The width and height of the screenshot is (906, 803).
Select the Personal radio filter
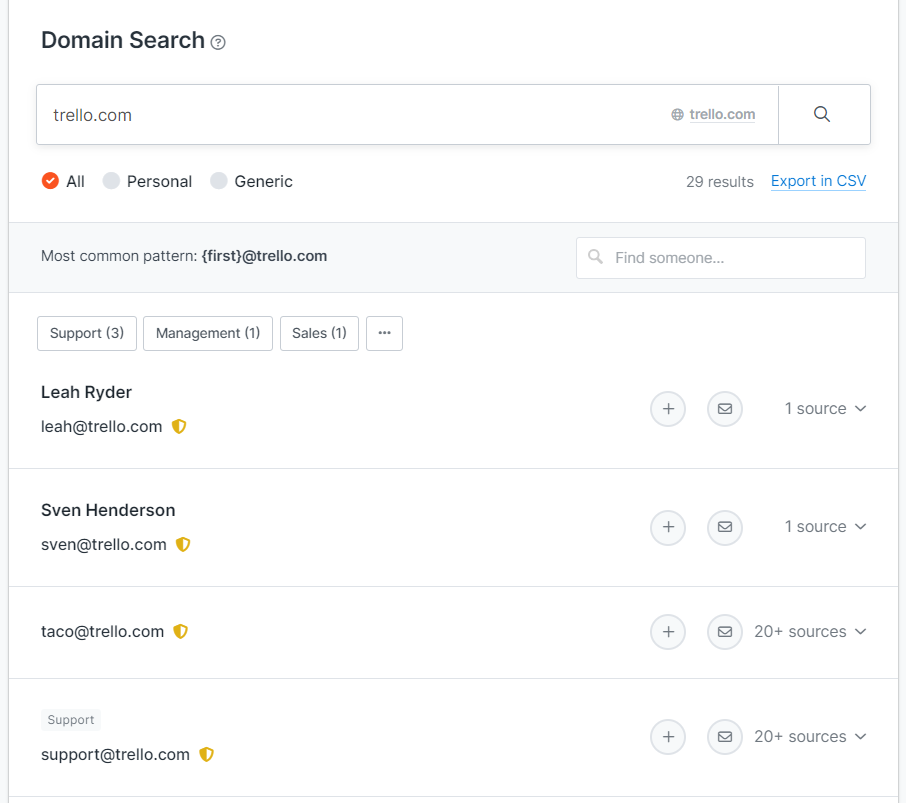click(x=111, y=181)
